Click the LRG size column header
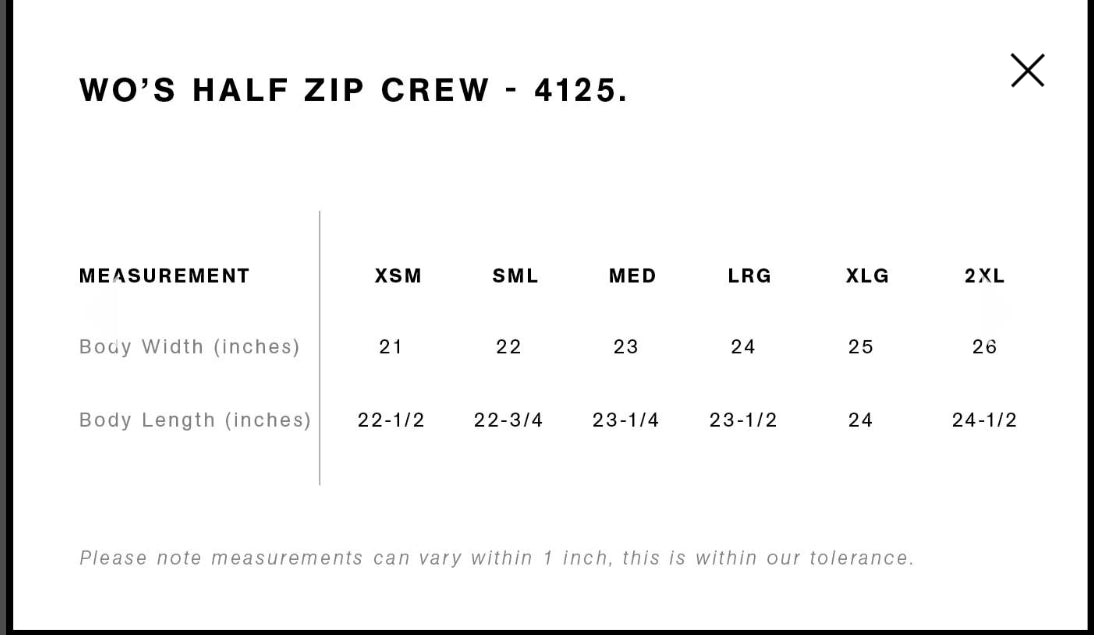The image size is (1094, 635). point(749,276)
